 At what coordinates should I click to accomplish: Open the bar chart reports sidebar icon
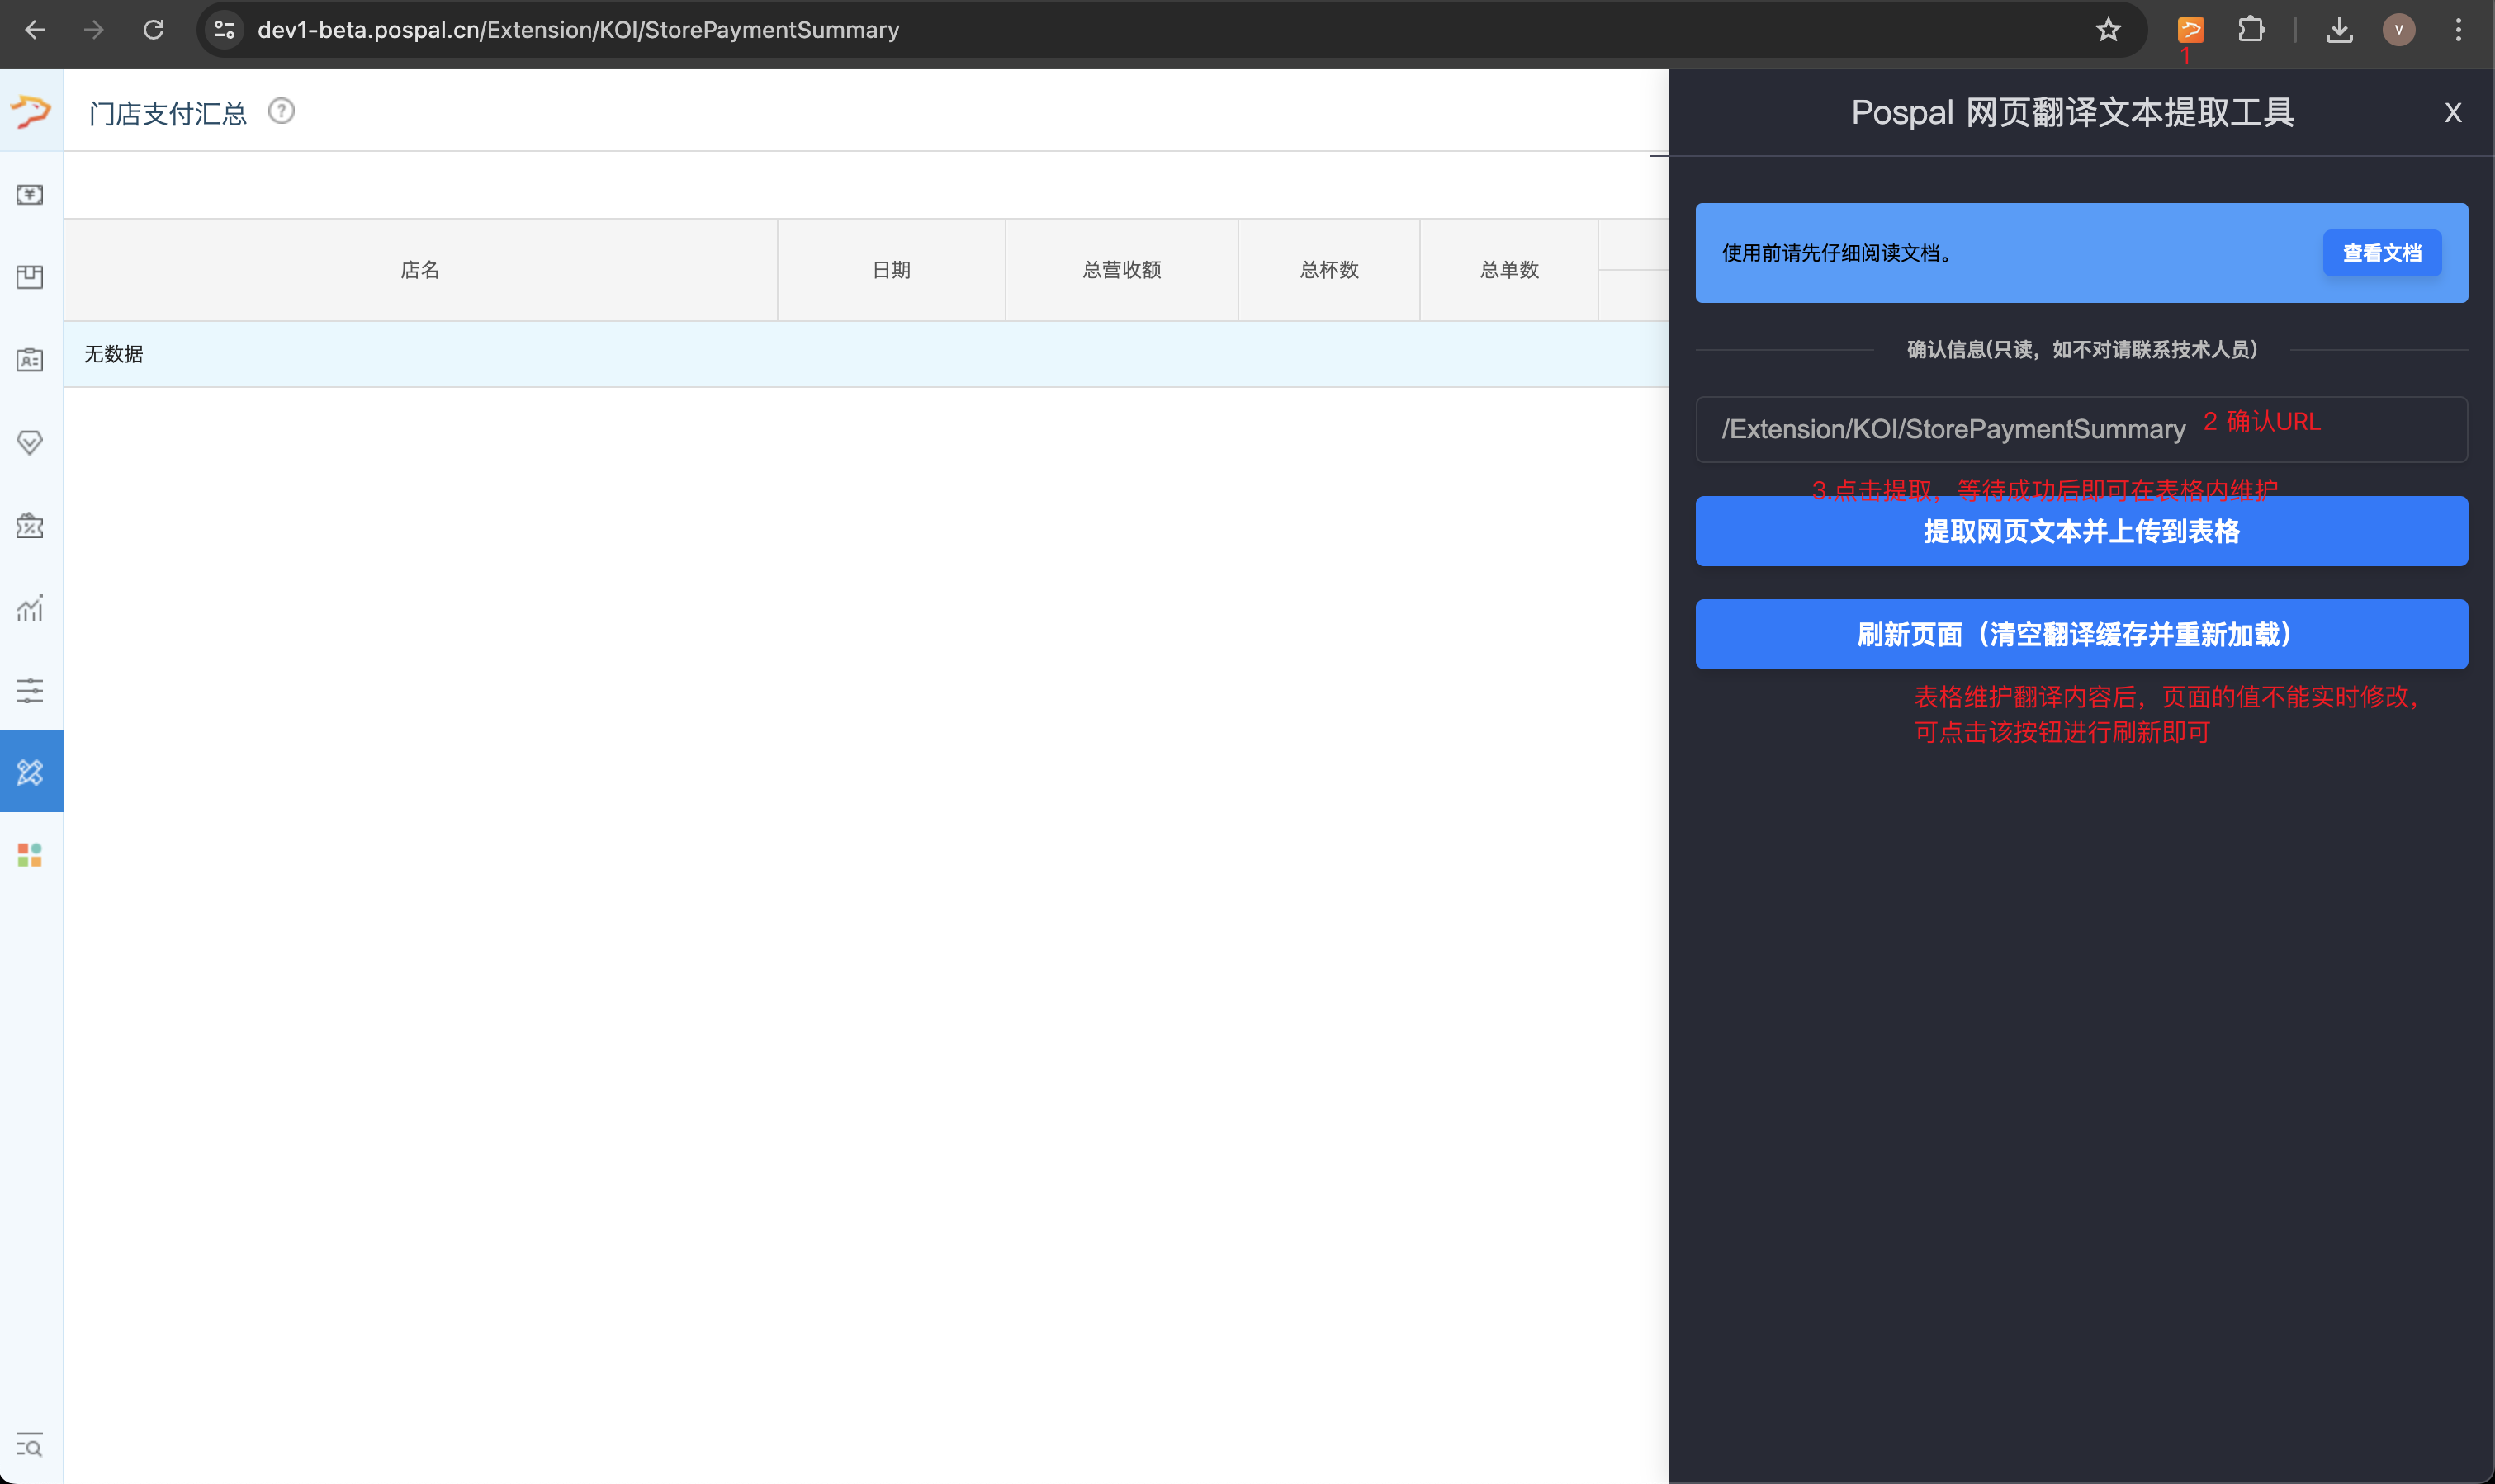(x=30, y=608)
